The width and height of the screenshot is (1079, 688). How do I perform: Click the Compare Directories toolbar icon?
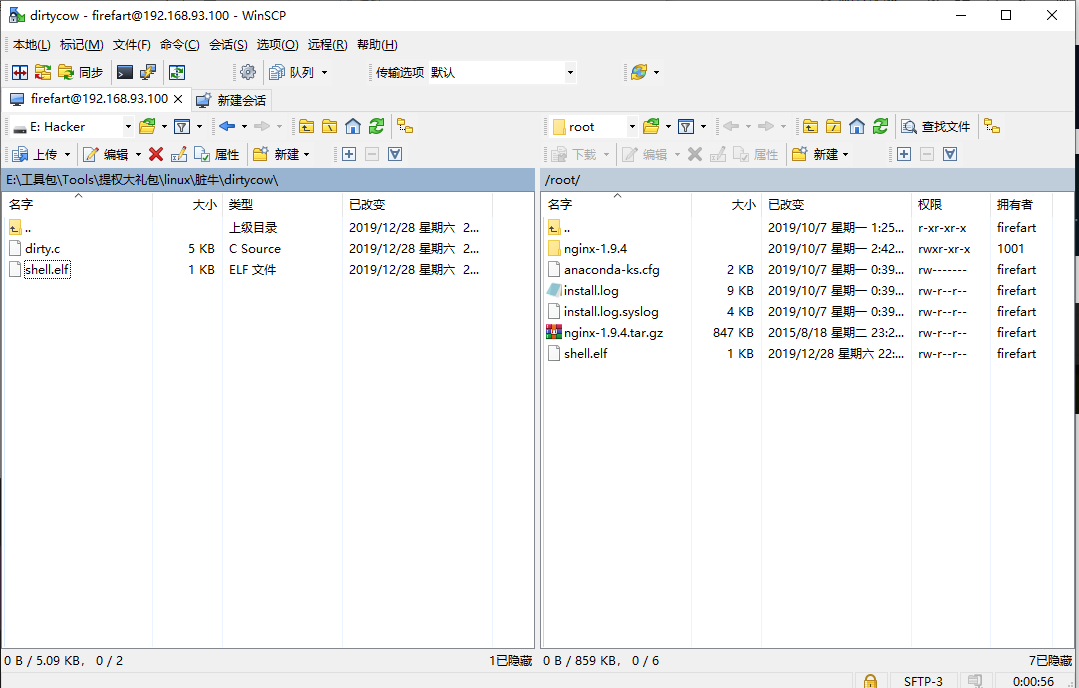pyautogui.click(x=20, y=72)
